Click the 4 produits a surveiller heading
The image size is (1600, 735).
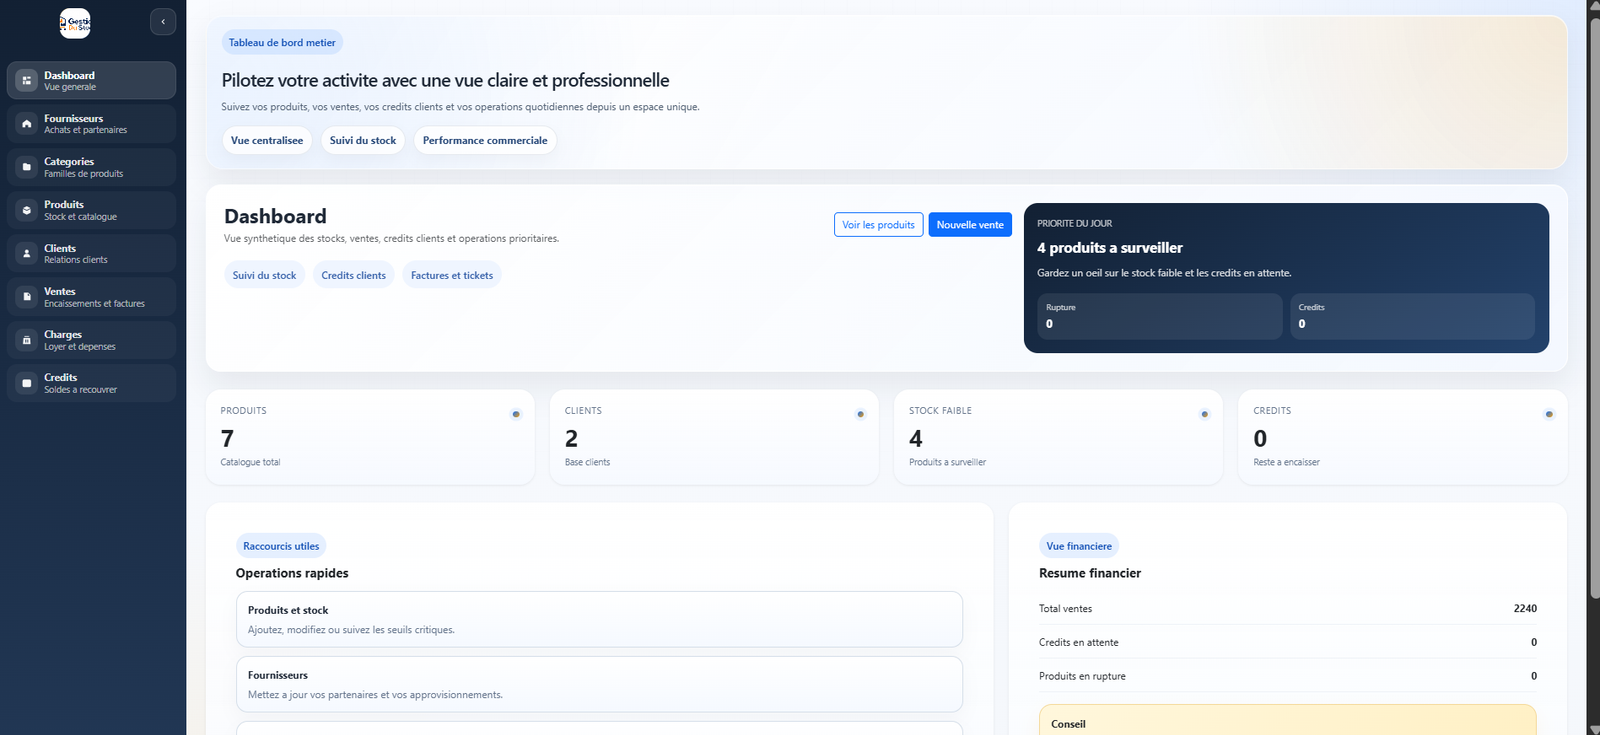tap(1110, 248)
